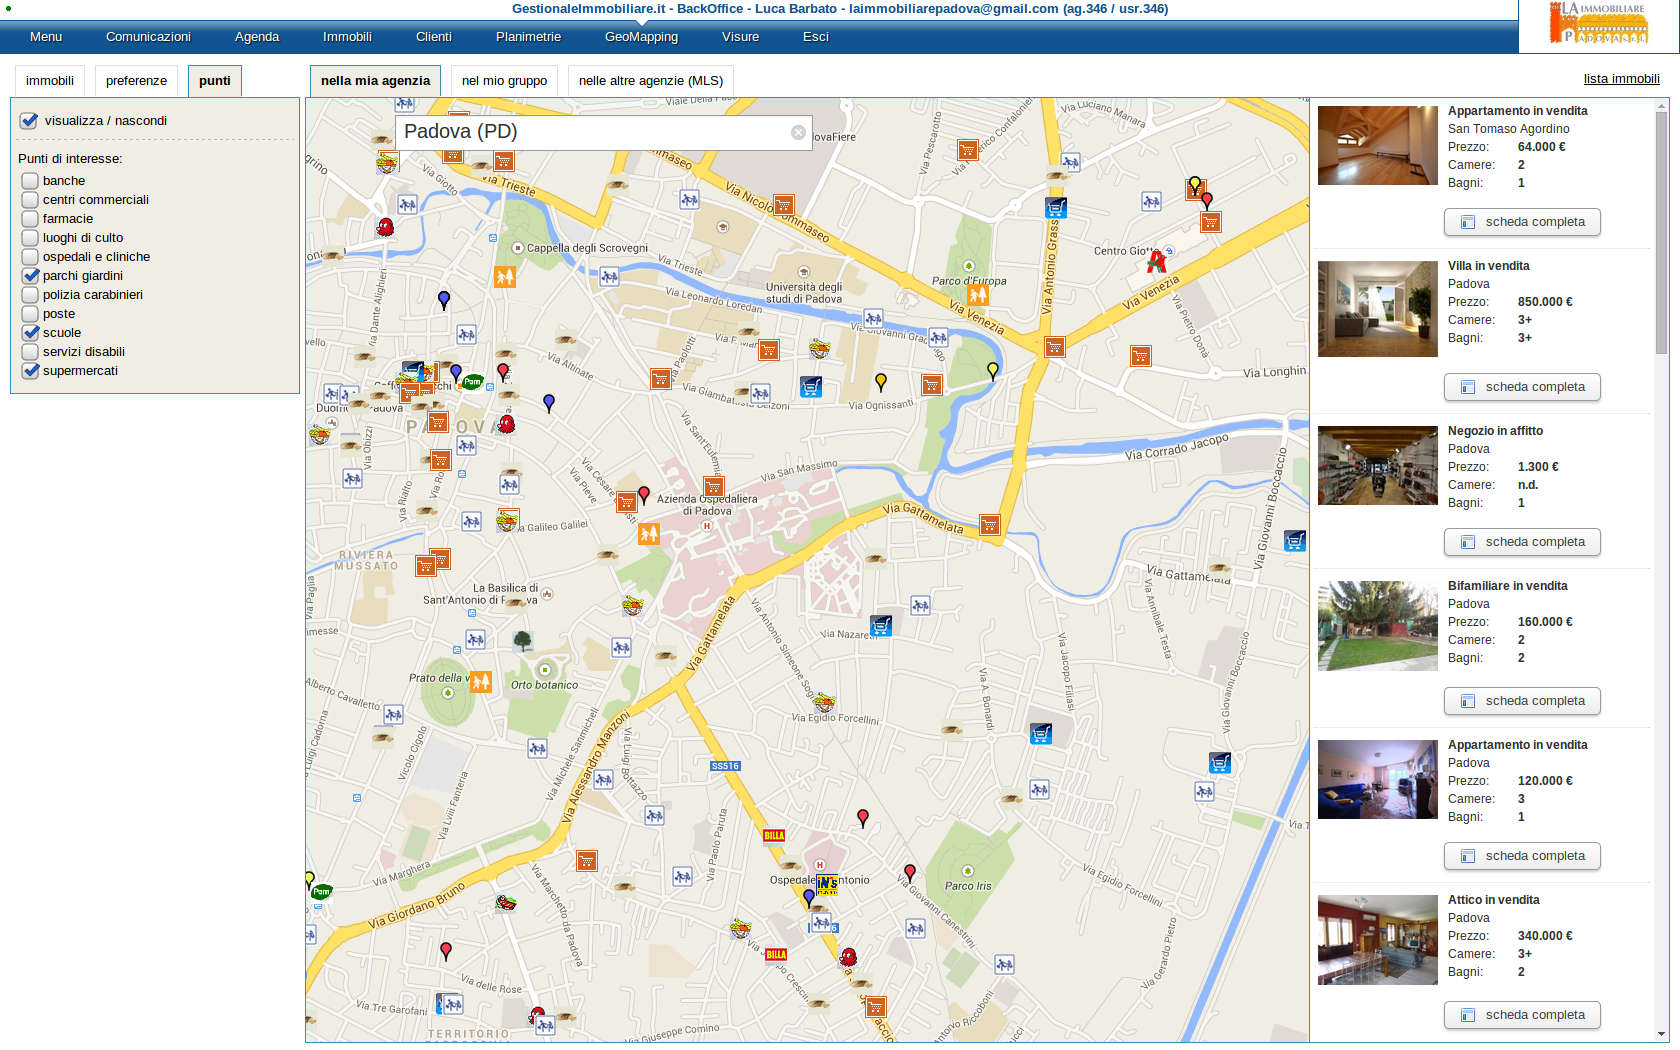Click the La Immobiliare logo

(1598, 24)
